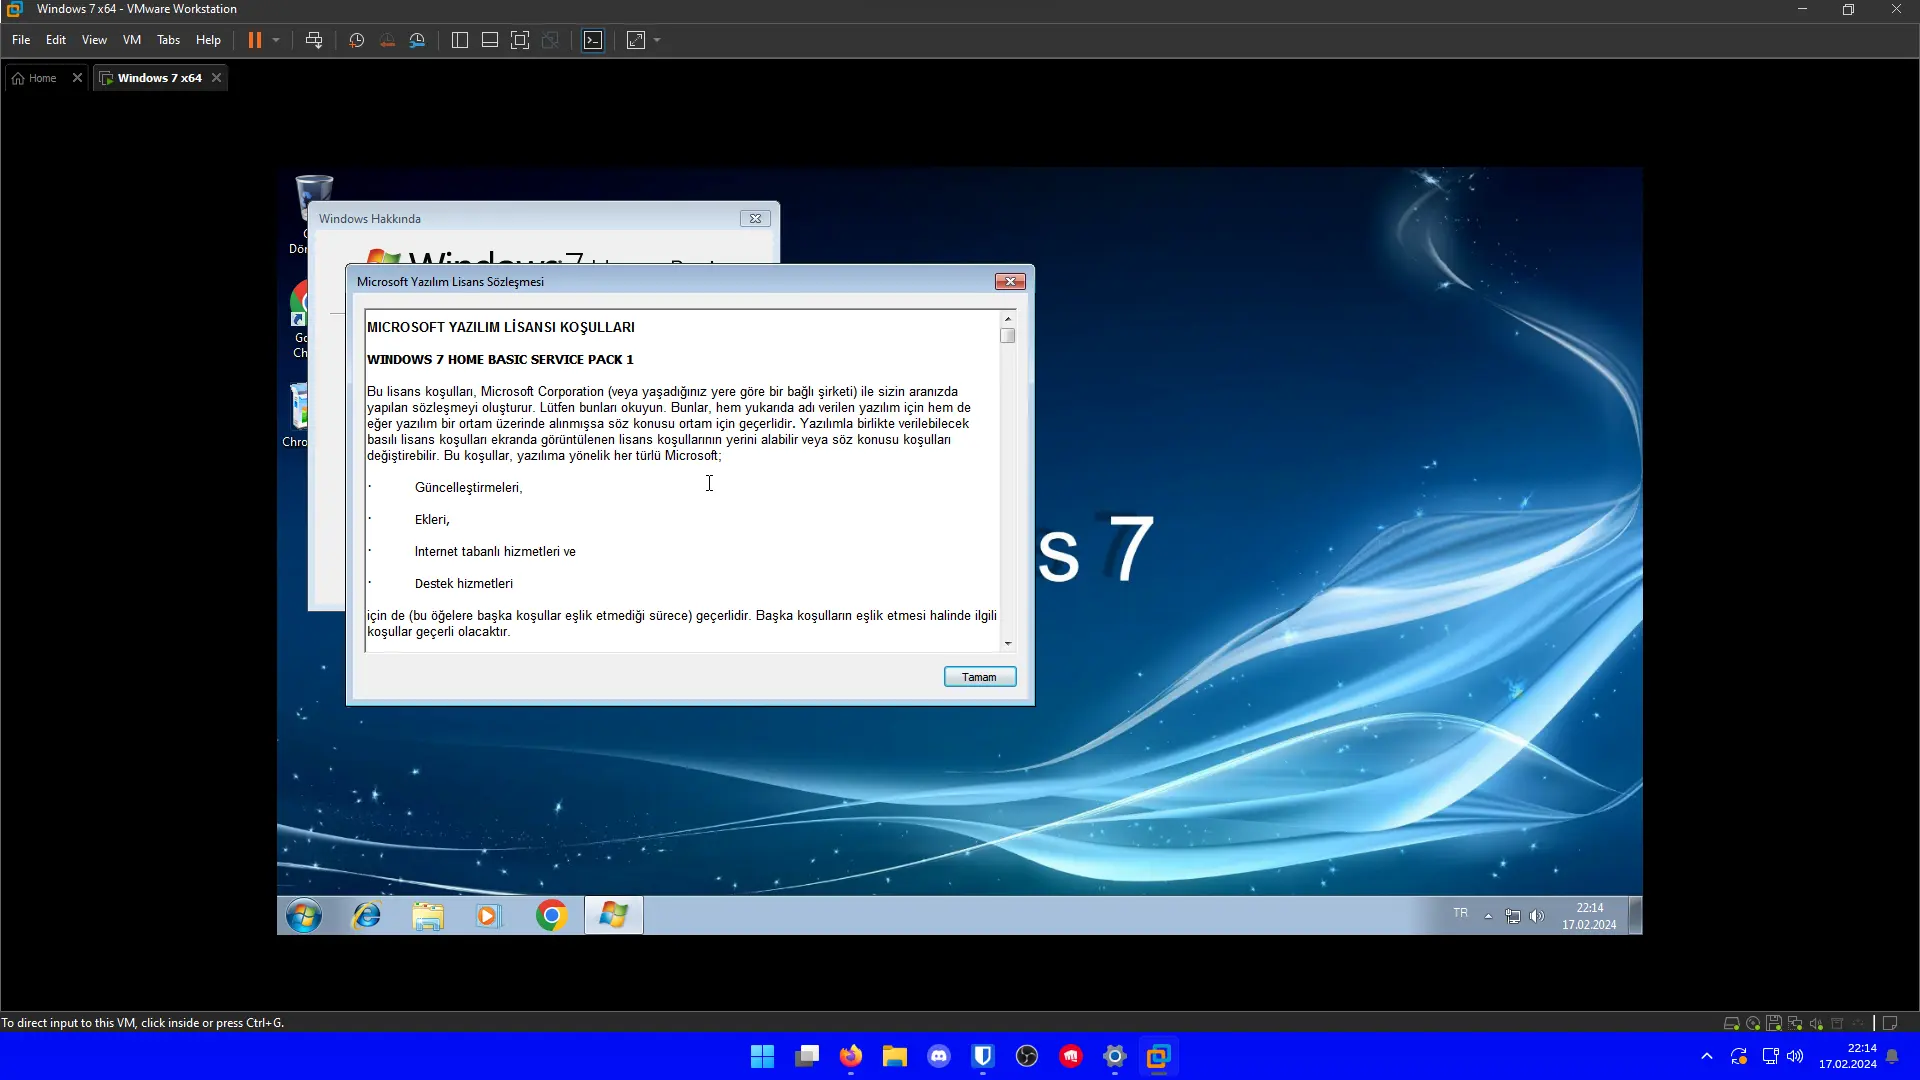Open the Edit menu

[x=56, y=40]
